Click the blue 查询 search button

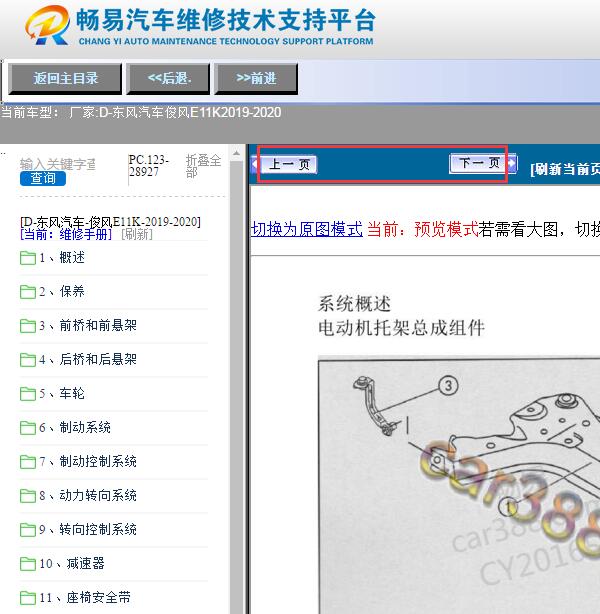pos(43,179)
